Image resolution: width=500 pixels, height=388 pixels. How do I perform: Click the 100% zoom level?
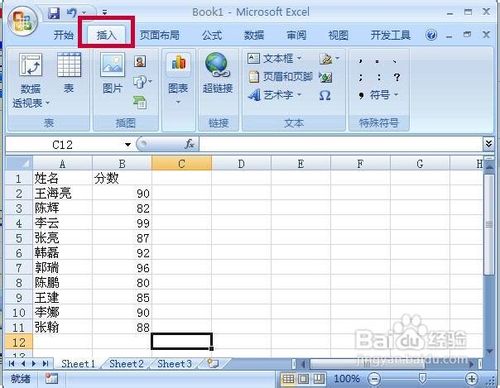(x=347, y=379)
